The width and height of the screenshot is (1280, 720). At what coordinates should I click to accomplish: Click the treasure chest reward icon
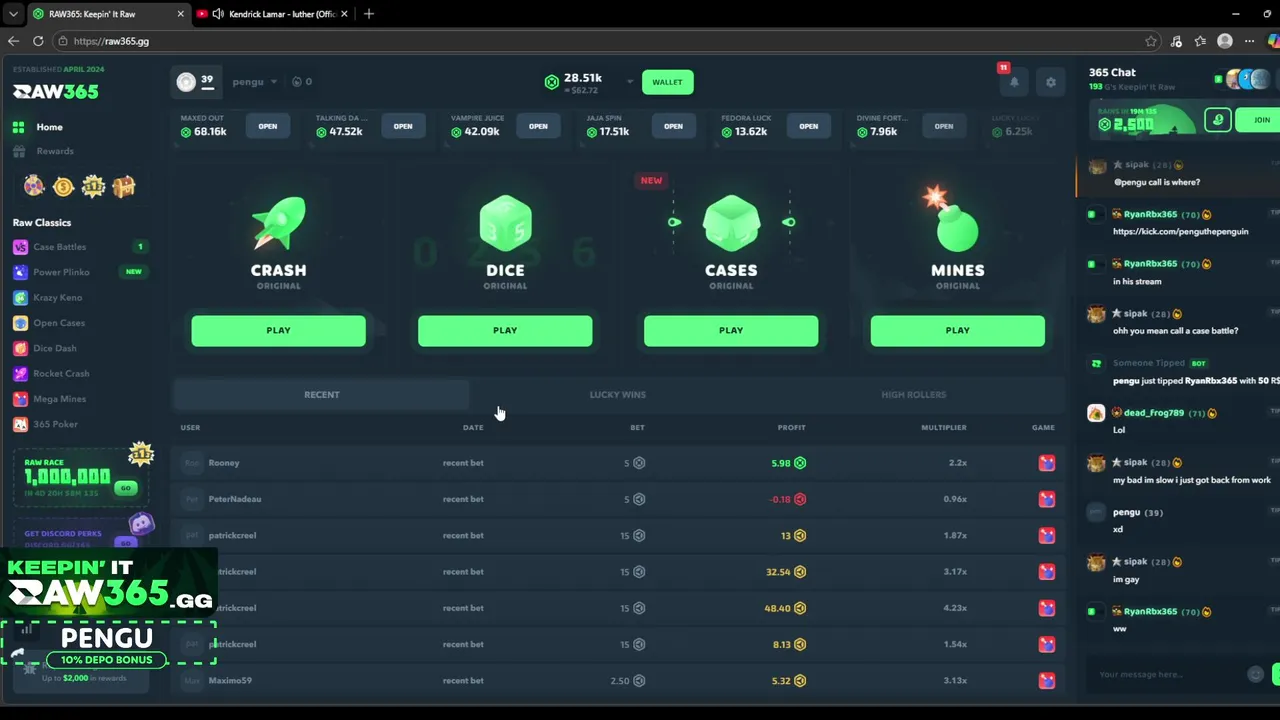(x=123, y=186)
